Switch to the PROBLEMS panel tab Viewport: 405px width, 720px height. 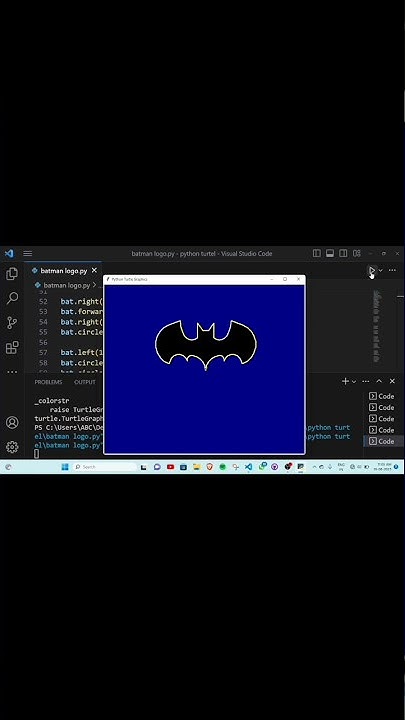(48, 382)
